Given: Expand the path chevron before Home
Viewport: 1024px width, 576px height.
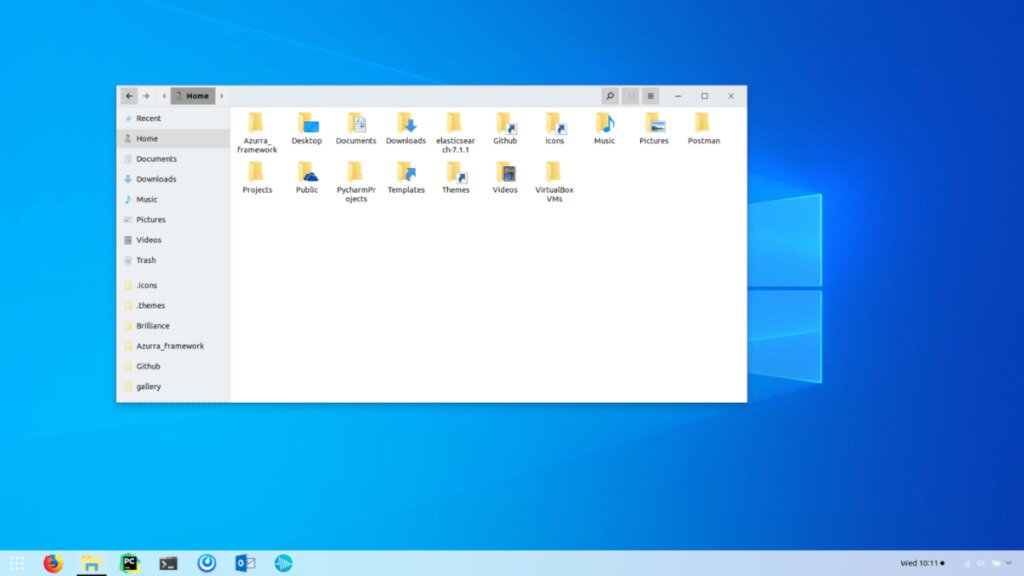Looking at the screenshot, I should [164, 95].
